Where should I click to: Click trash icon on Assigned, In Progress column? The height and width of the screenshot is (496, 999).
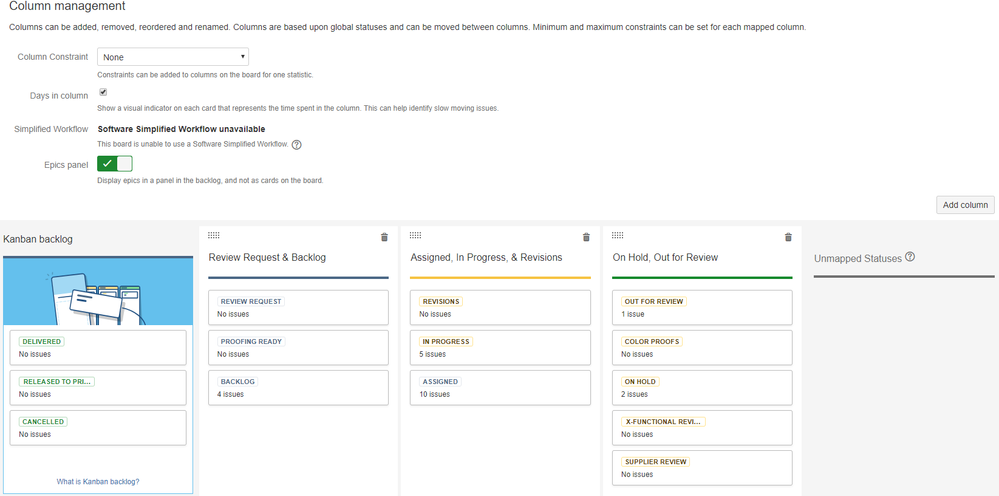pyautogui.click(x=586, y=237)
